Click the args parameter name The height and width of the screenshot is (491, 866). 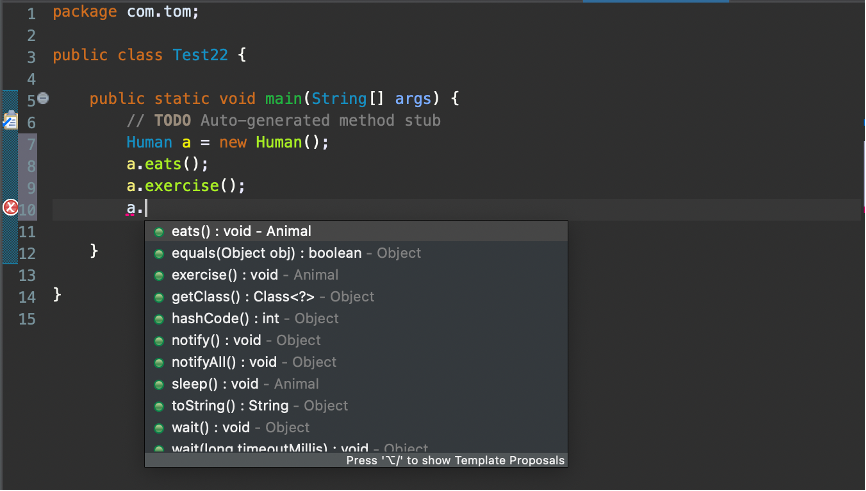coord(413,99)
